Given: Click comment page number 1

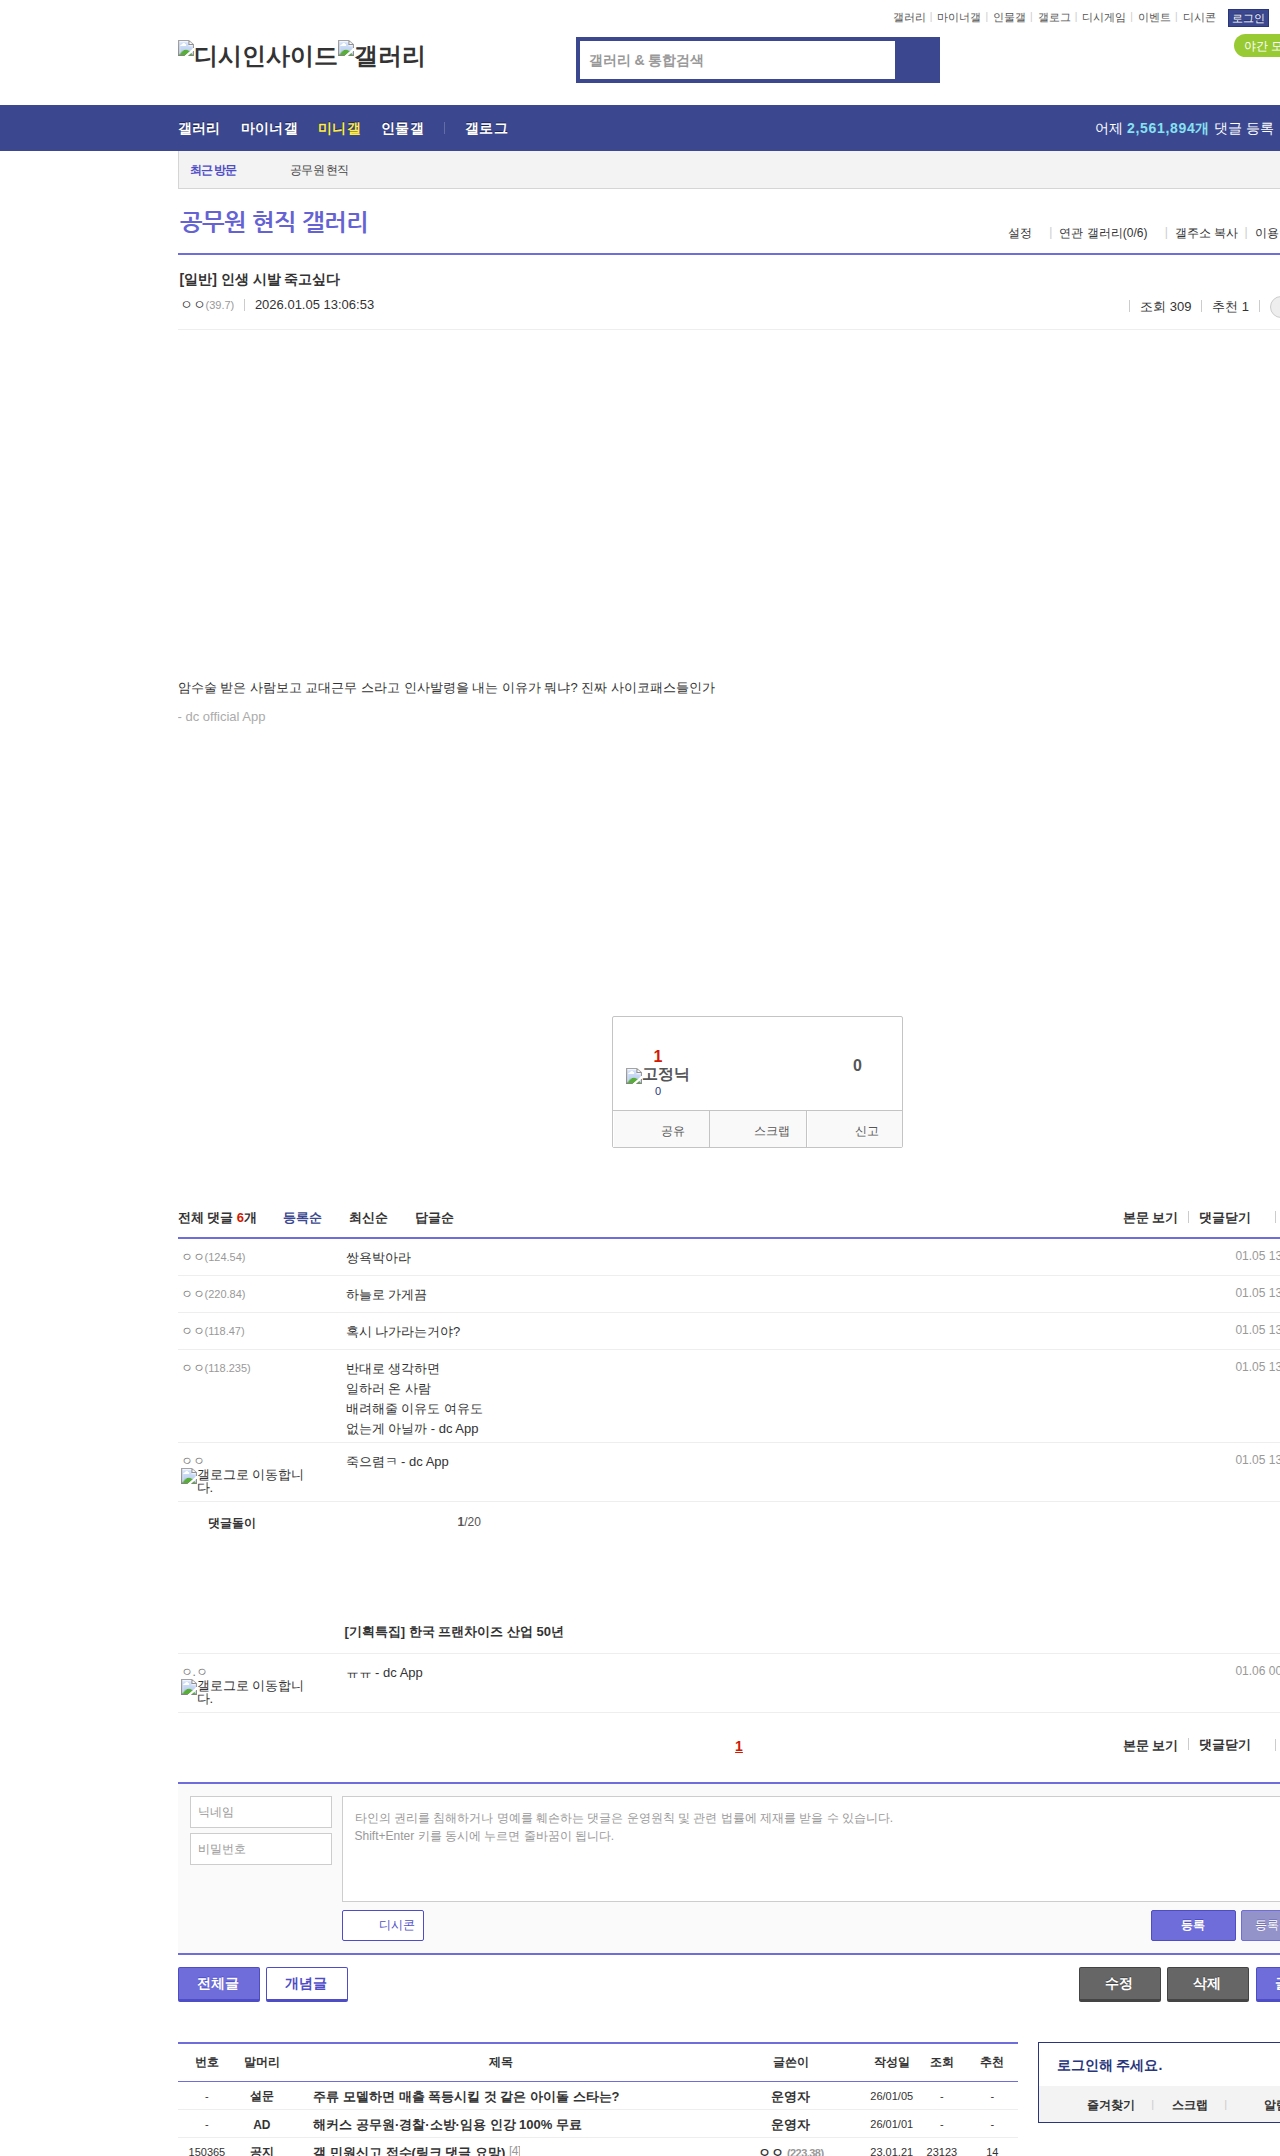Looking at the screenshot, I should point(739,1746).
